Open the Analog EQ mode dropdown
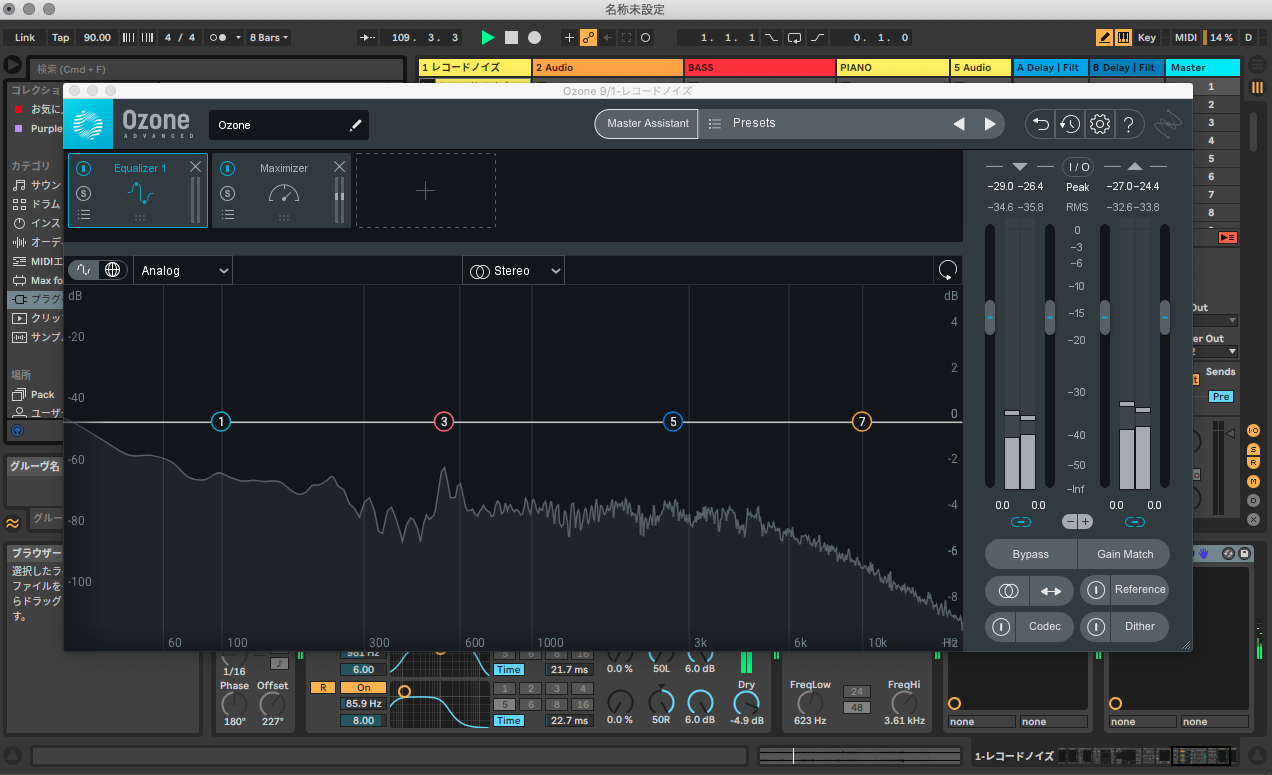The height and width of the screenshot is (775, 1272). click(183, 271)
